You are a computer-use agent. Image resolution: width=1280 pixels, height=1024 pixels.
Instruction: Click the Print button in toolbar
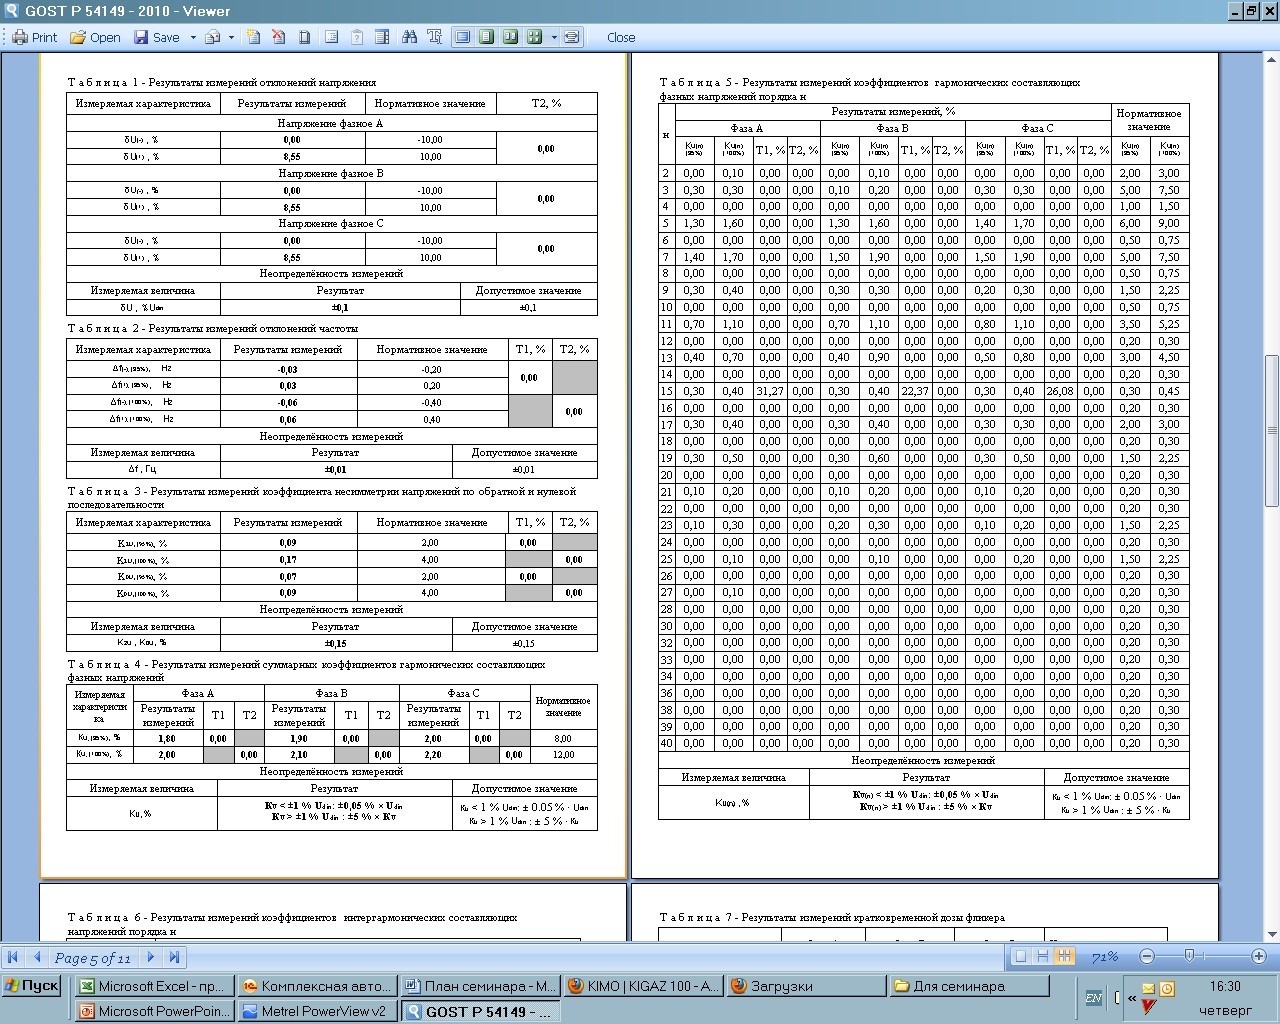coord(34,37)
